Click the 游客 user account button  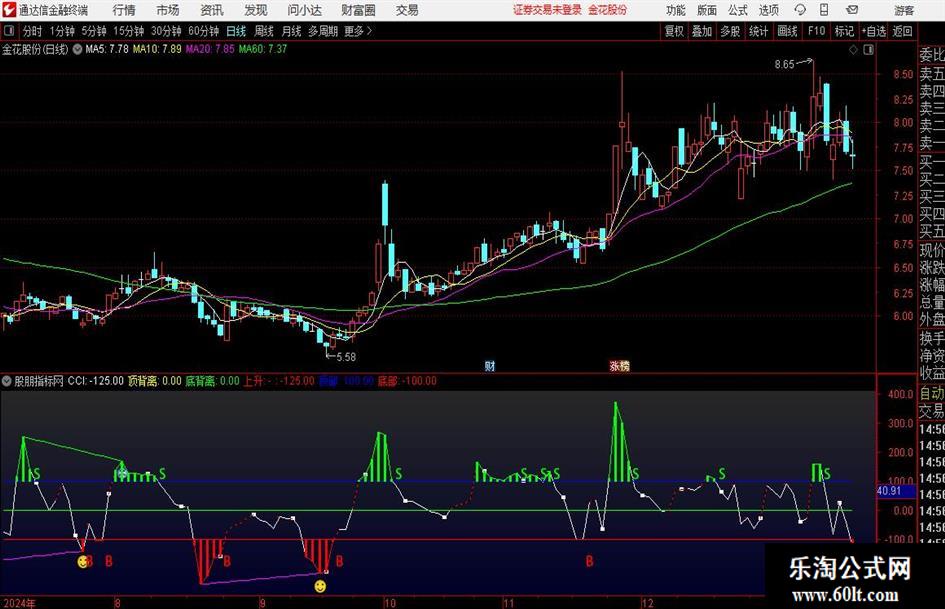(903, 10)
